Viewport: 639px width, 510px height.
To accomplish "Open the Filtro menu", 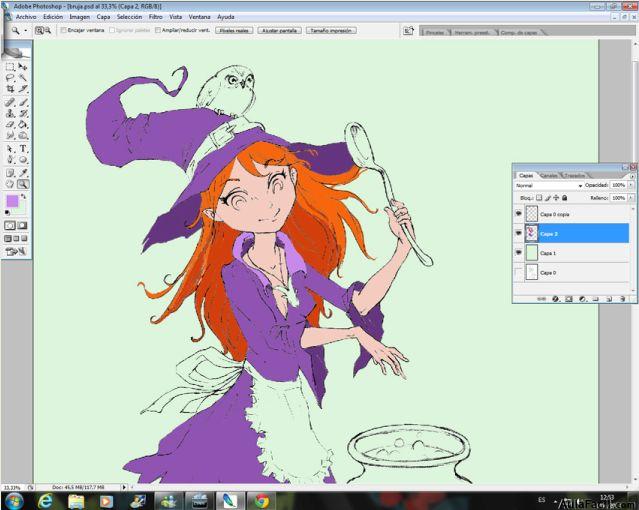I will pos(155,17).
